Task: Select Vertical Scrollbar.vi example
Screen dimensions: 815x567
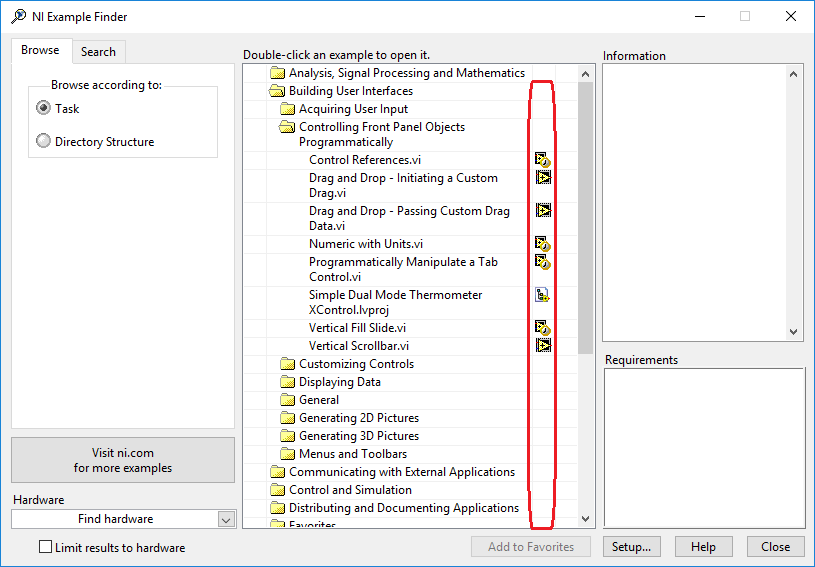Action: coord(359,346)
